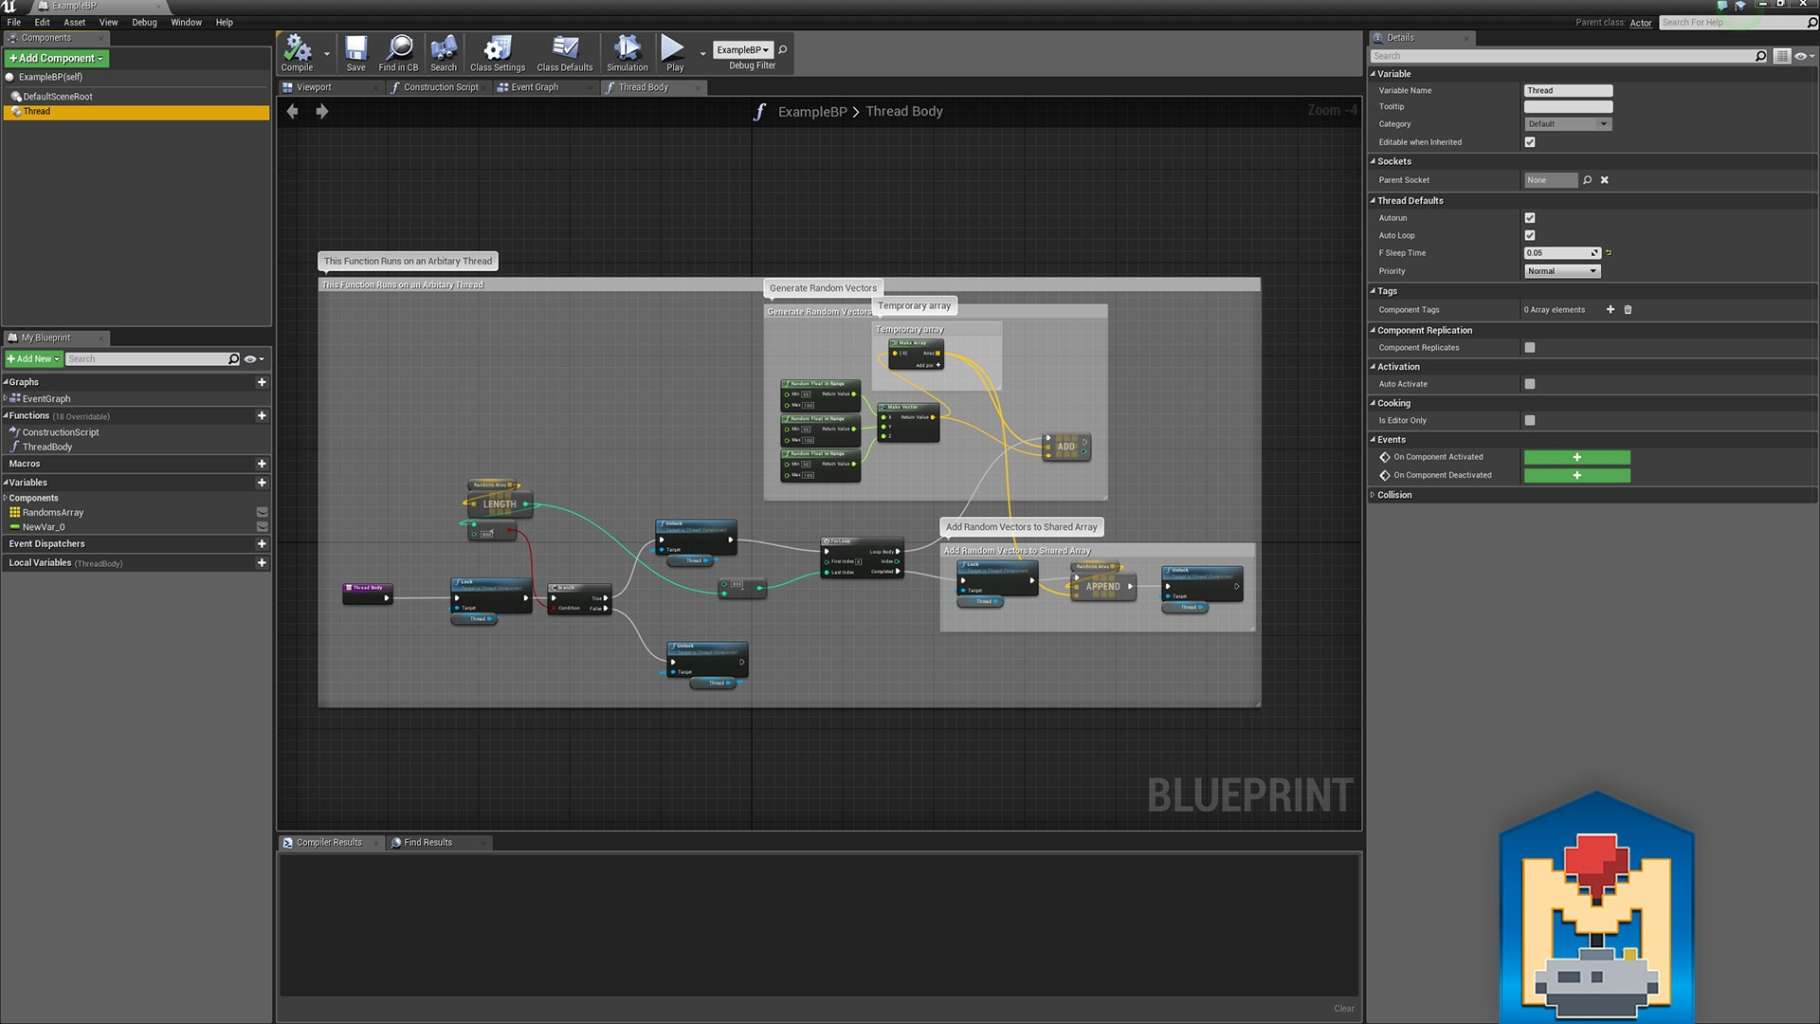Expand the Collision section

(1393, 495)
